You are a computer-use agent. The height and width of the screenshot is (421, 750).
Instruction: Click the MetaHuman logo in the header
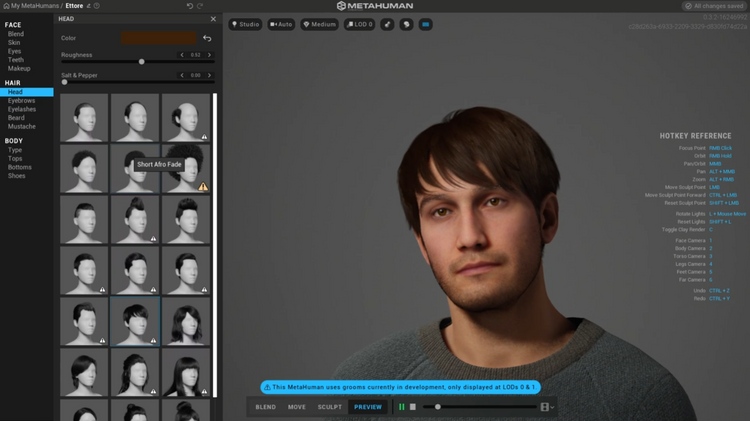(375, 6)
